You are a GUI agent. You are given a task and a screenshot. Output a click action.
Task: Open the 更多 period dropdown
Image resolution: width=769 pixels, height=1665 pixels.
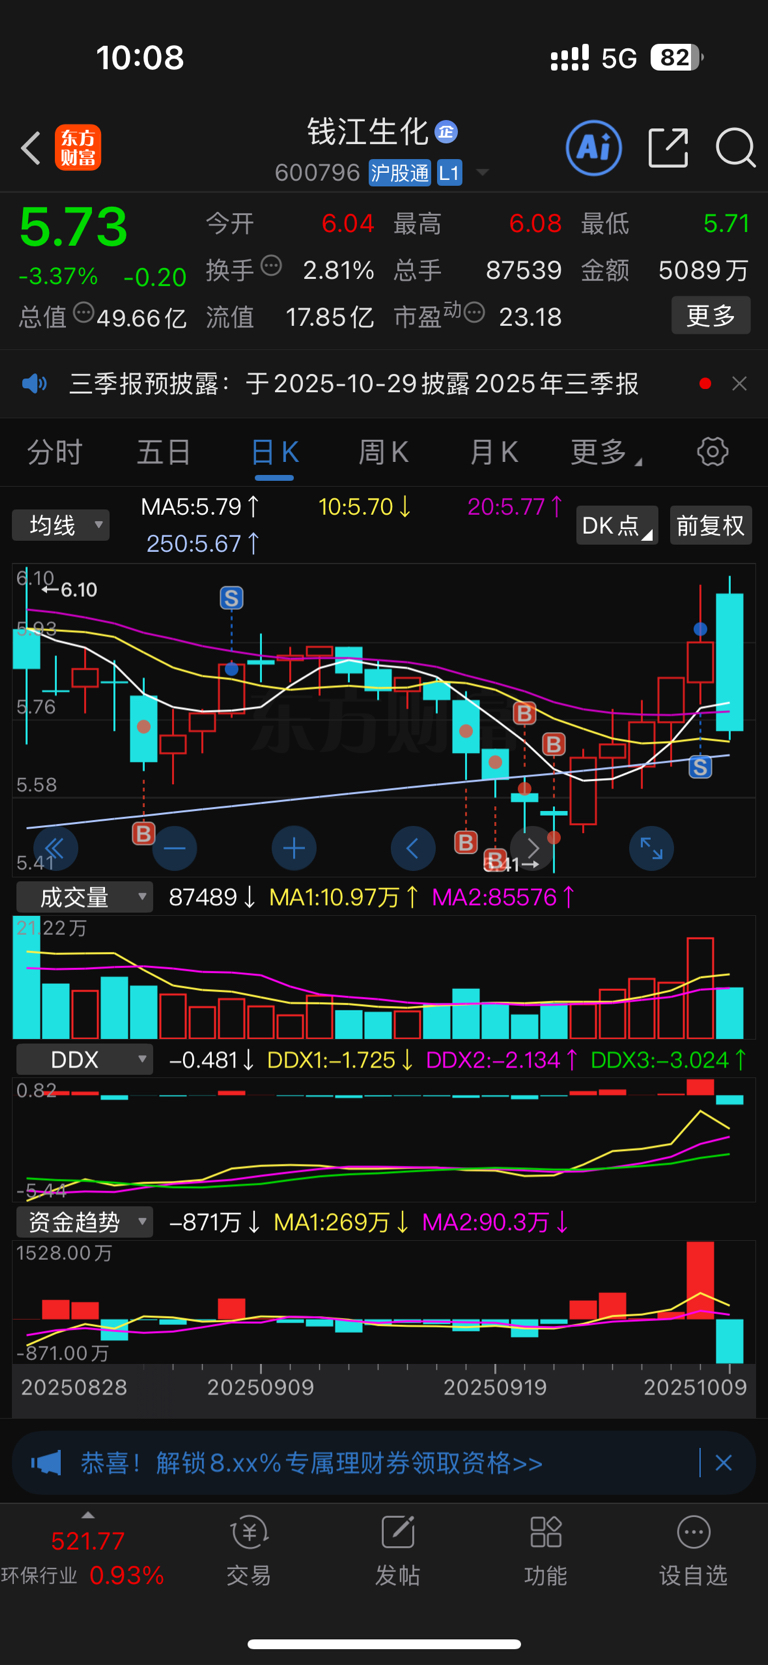point(606,453)
